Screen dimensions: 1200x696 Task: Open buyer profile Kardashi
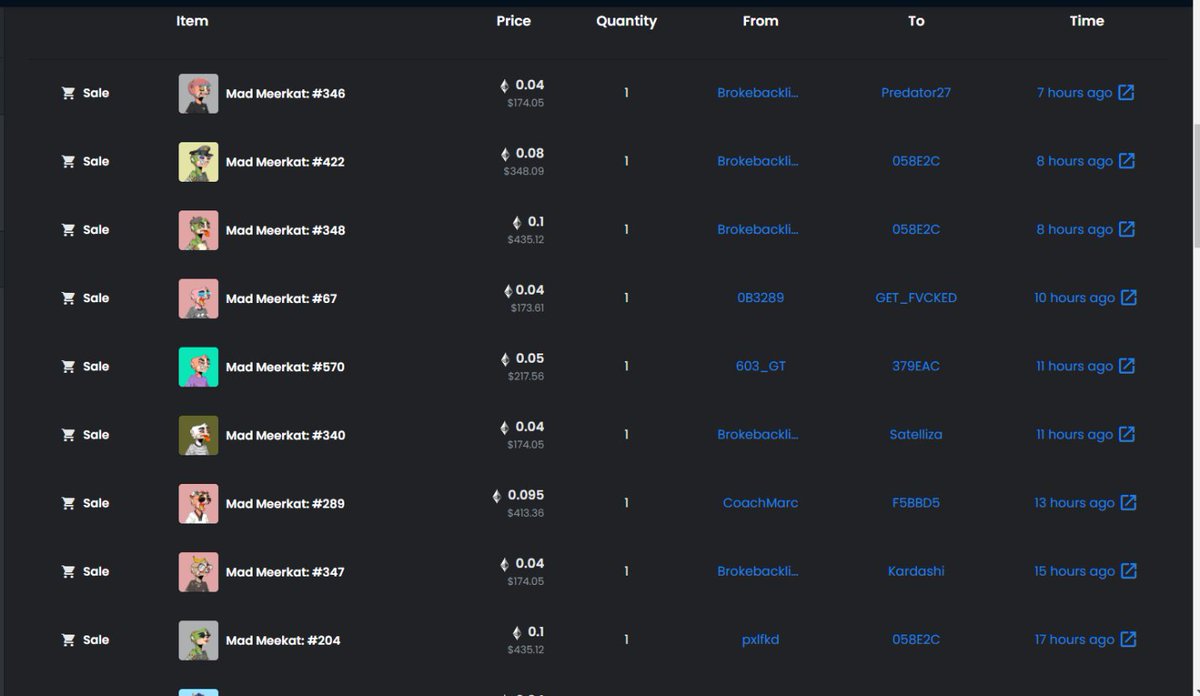[x=916, y=571]
